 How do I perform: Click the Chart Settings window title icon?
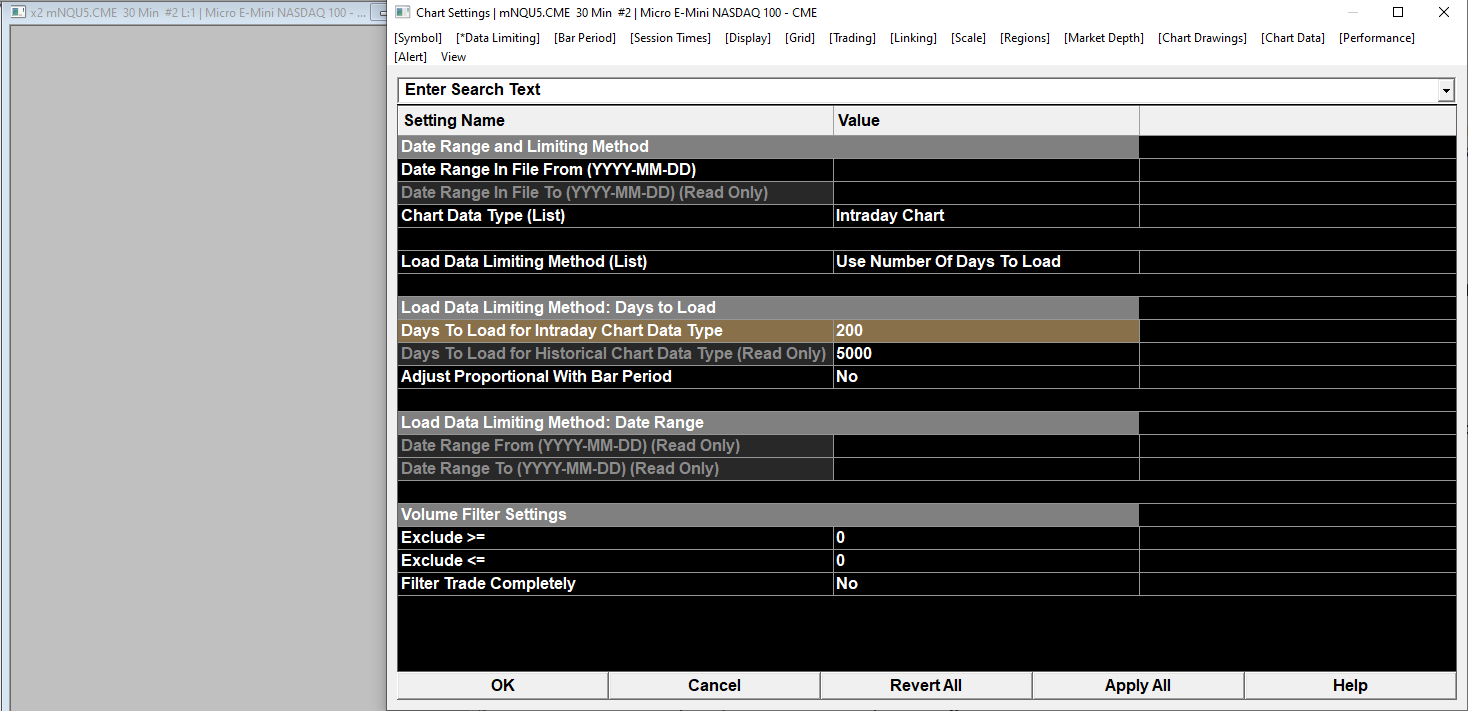[402, 12]
